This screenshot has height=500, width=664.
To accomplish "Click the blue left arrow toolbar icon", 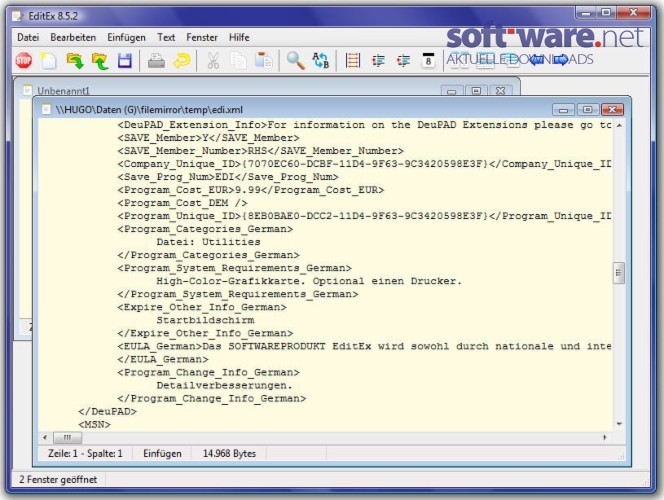I will (536, 60).
